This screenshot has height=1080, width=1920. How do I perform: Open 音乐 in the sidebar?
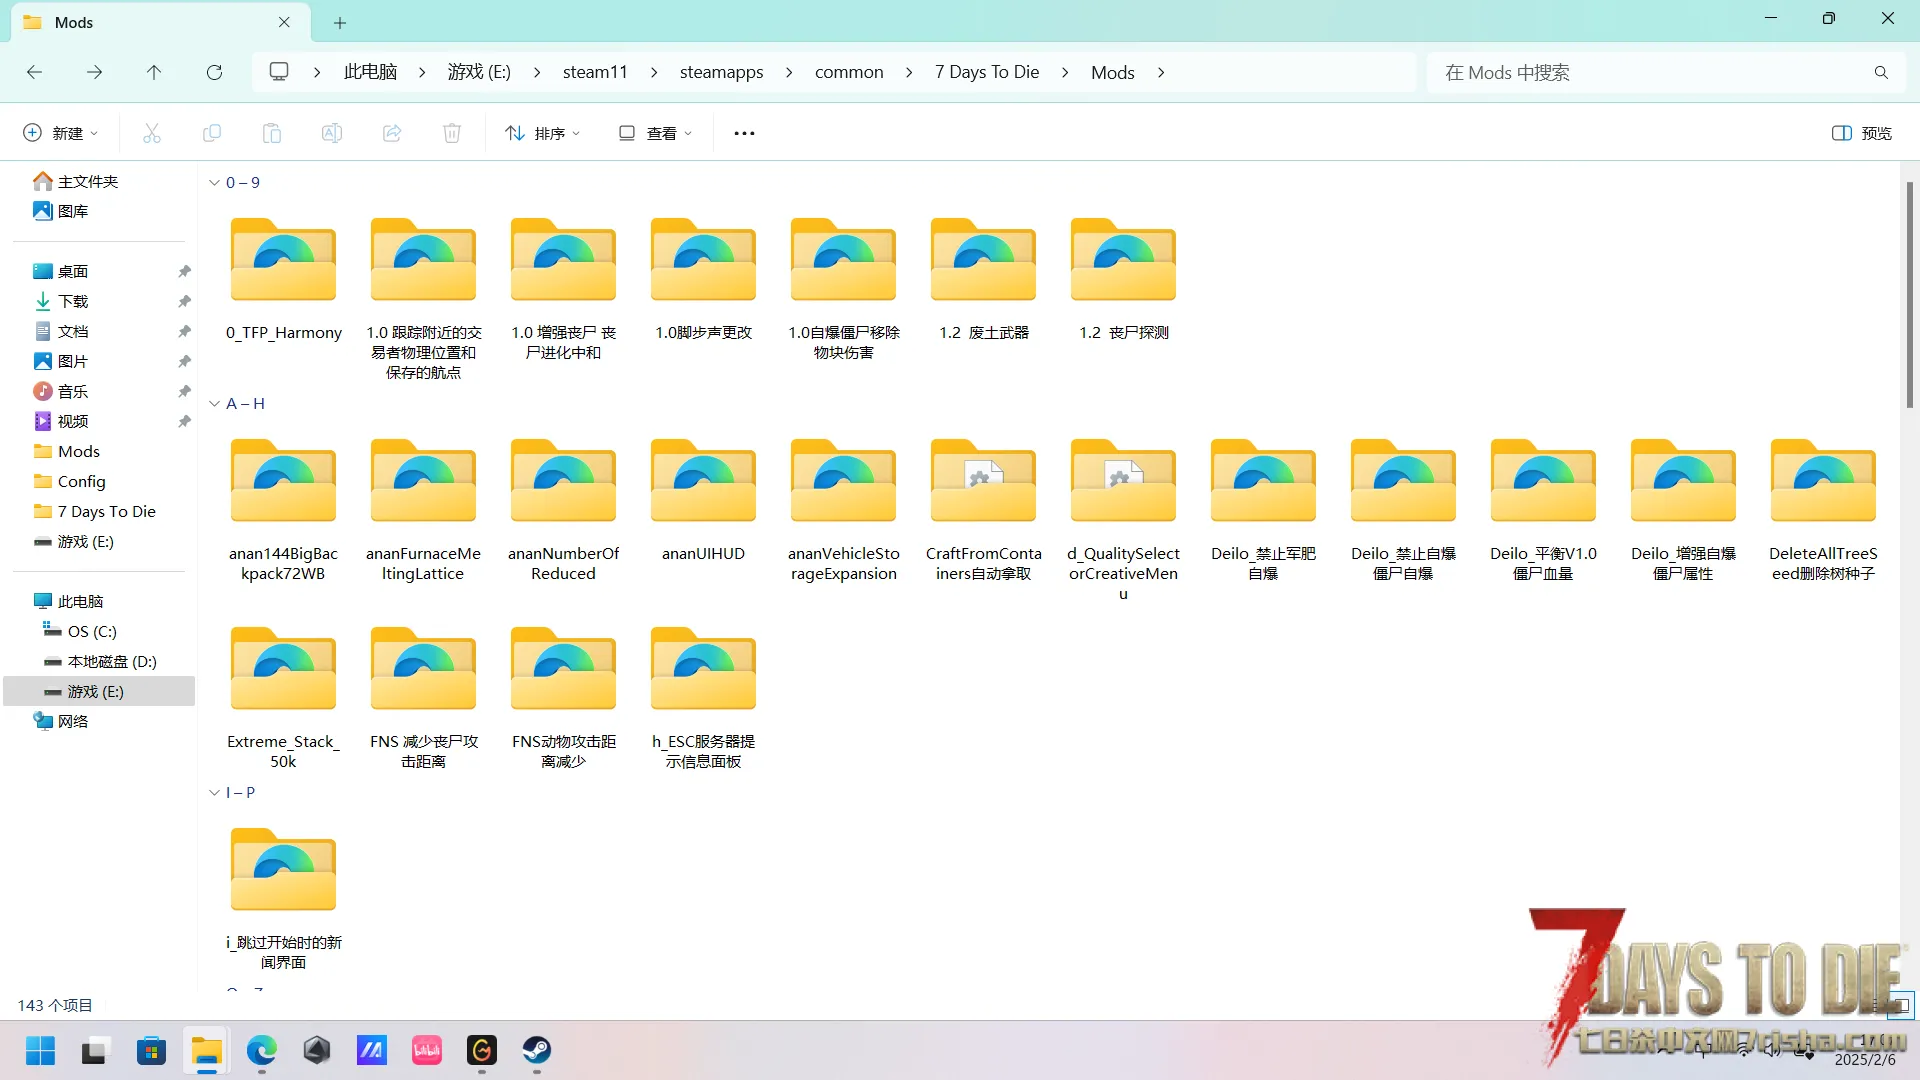[x=61, y=391]
